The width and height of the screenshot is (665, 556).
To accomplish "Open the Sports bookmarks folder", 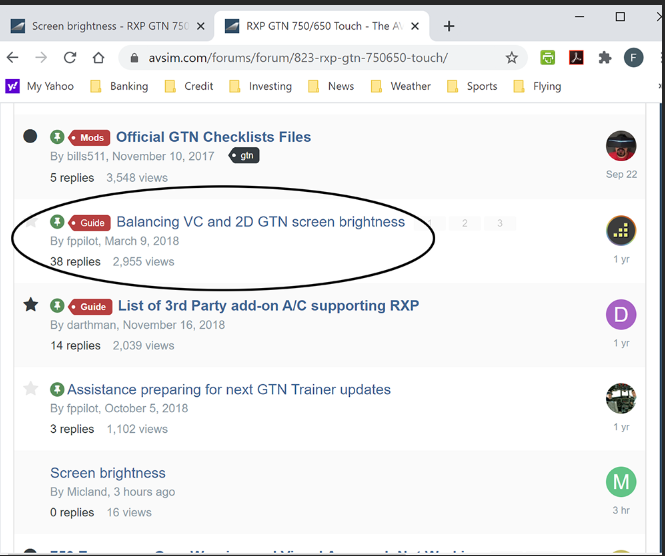I will tap(472, 86).
